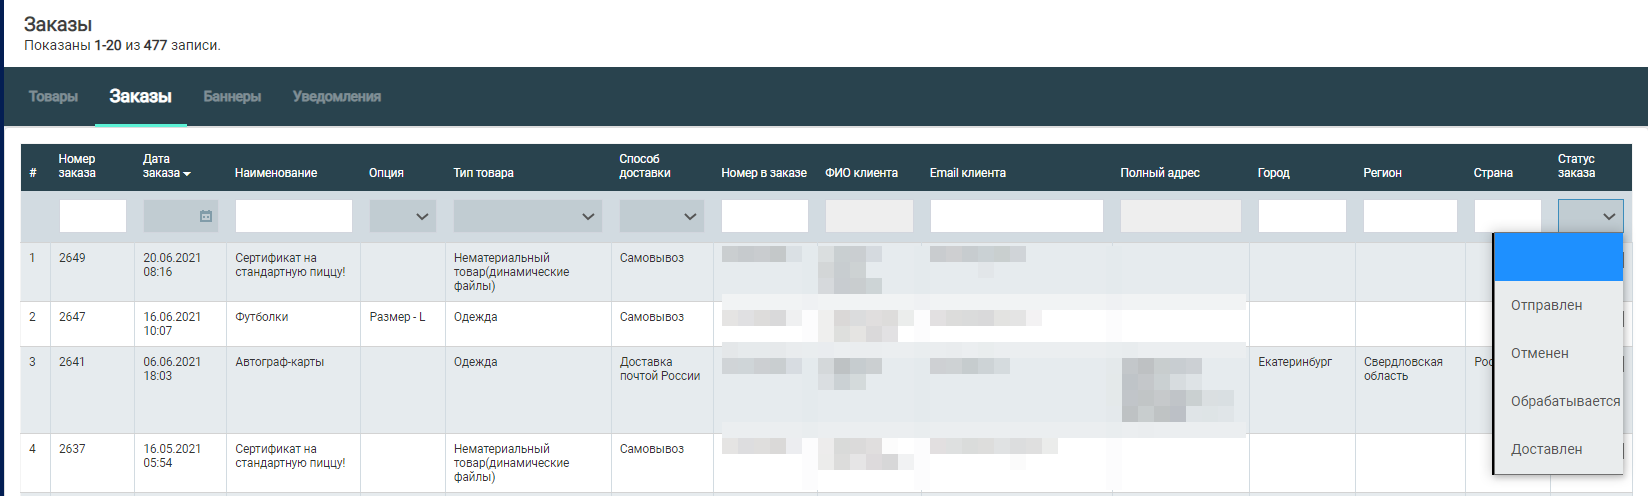Sort by Тип товара column header

483,173
